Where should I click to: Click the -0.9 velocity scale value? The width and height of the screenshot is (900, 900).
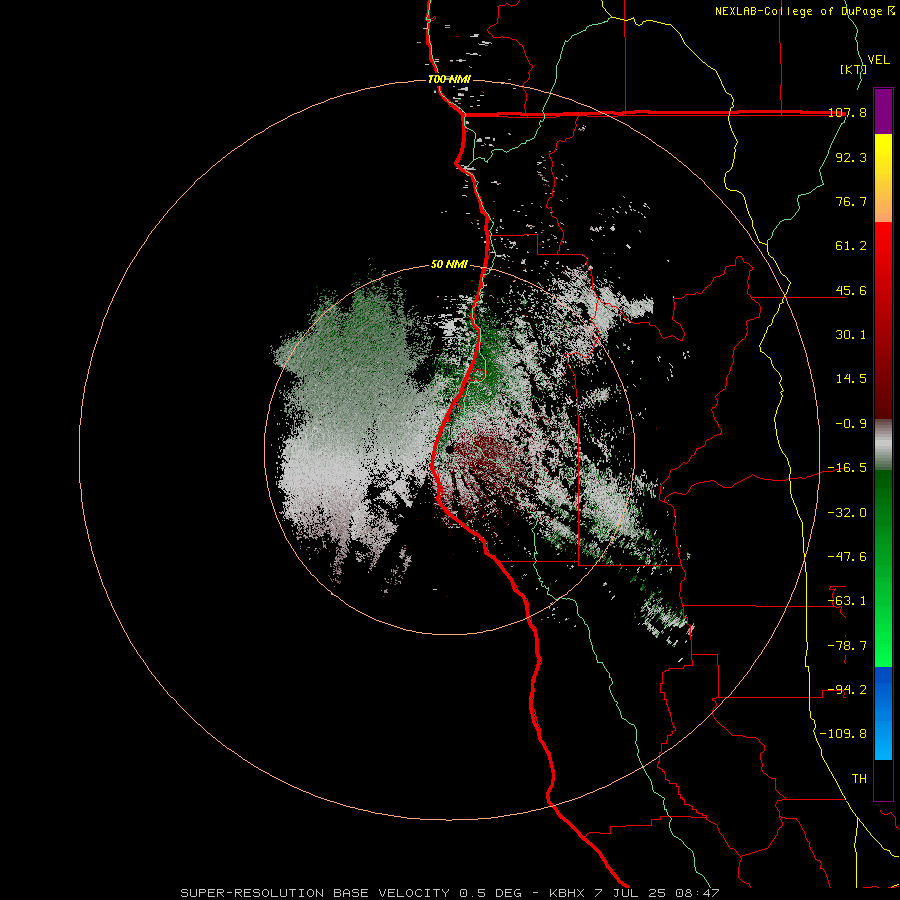pyautogui.click(x=851, y=424)
